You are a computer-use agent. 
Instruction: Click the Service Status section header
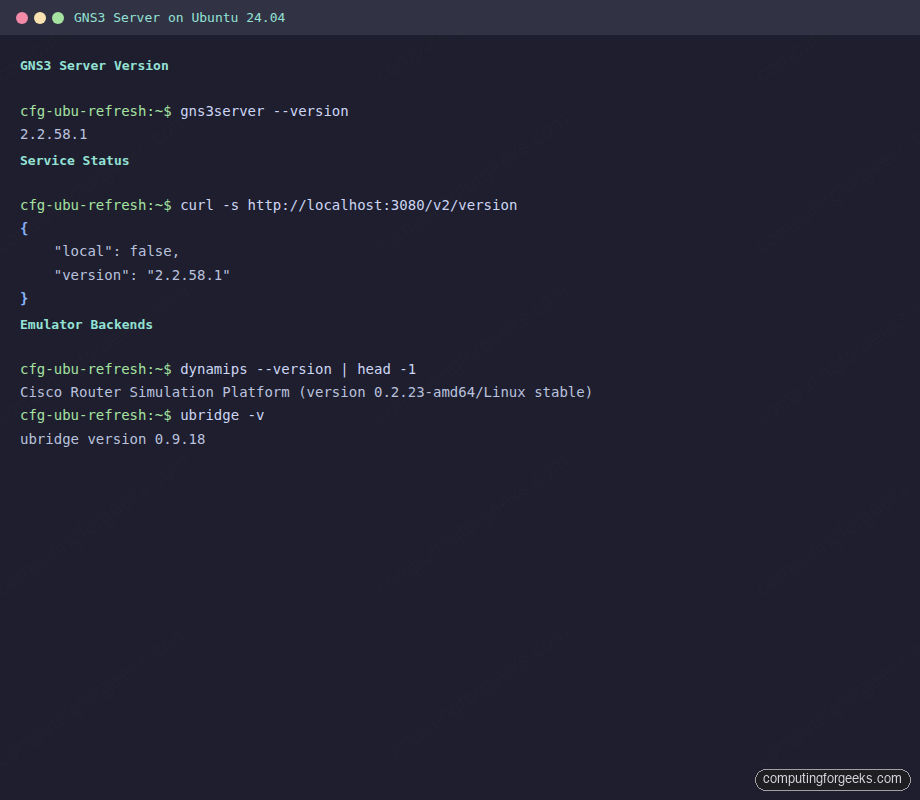74,160
